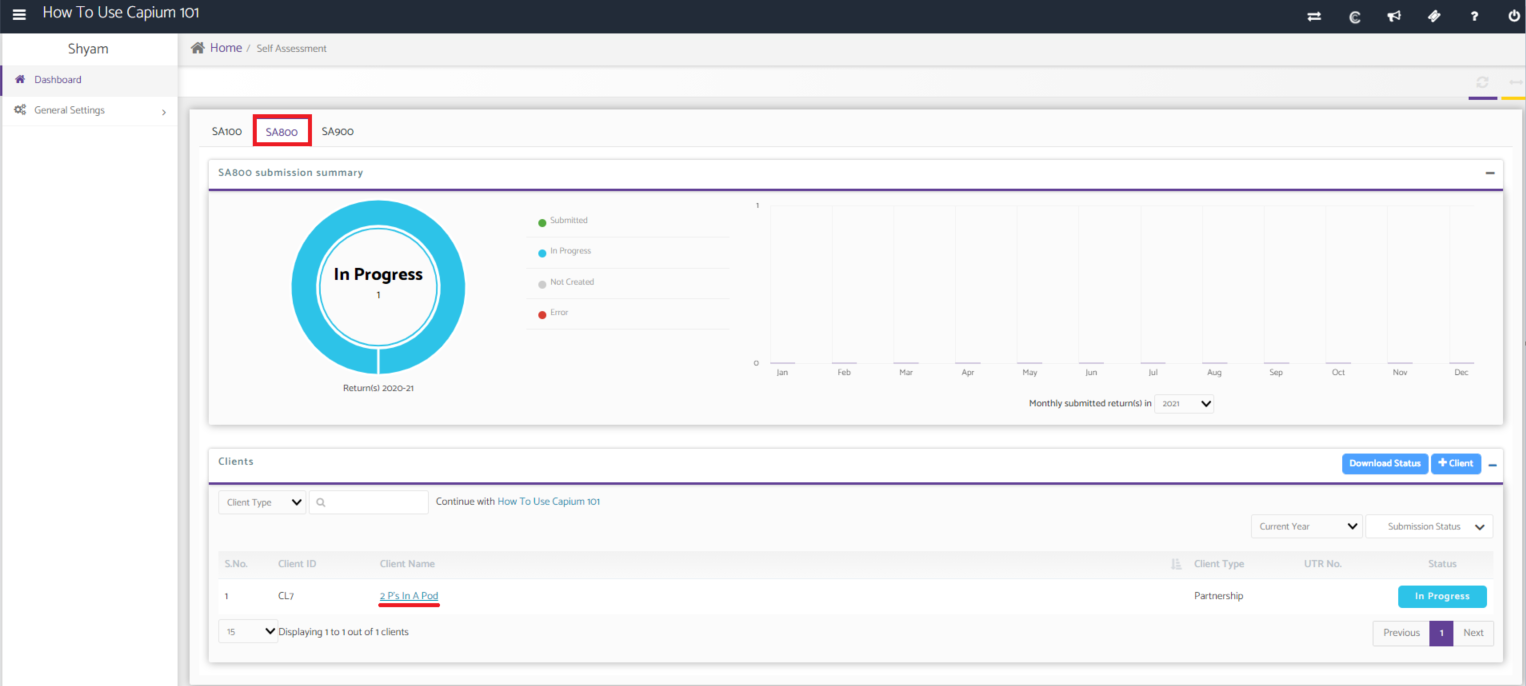This screenshot has height=686, width=1526.
Task: Click the Client Type column header
Action: tap(1219, 564)
